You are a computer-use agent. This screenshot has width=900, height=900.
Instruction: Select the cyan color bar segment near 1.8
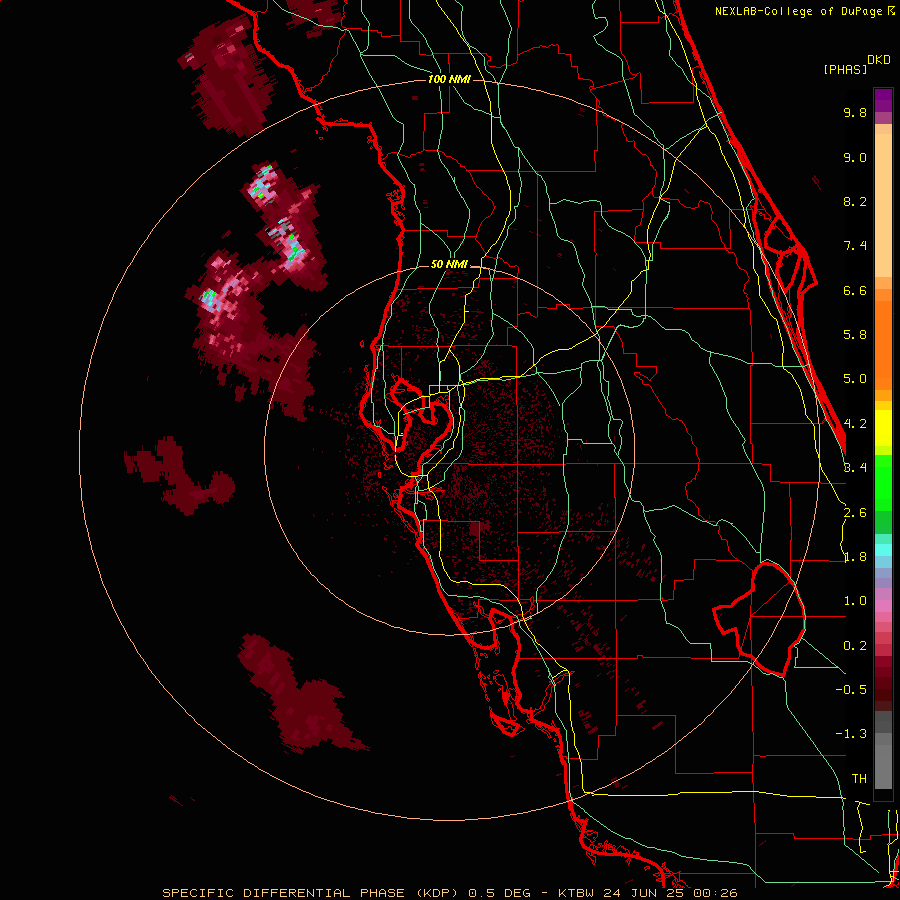[x=883, y=550]
